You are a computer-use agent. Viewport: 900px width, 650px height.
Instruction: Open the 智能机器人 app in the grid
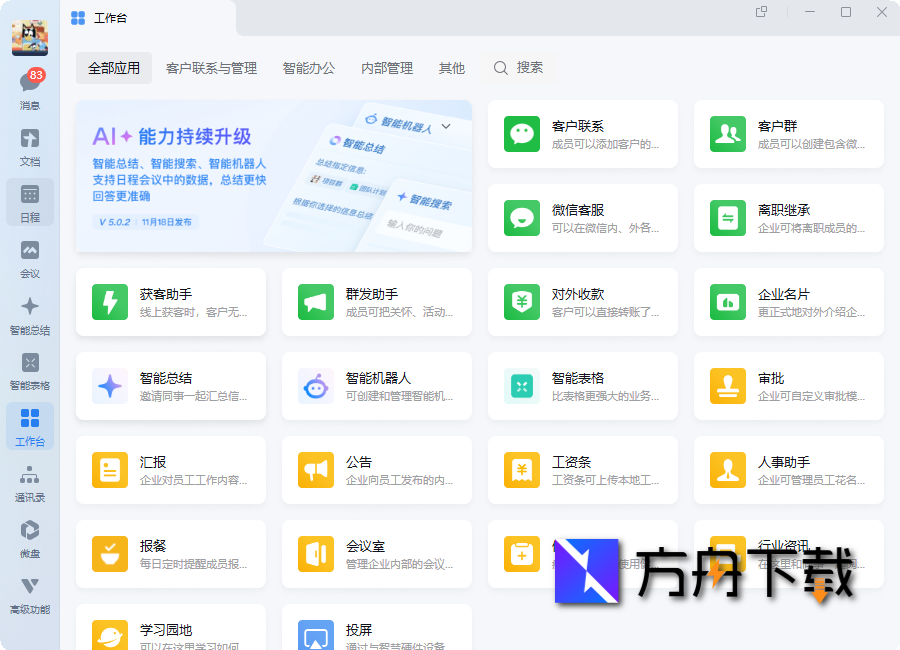(376, 385)
